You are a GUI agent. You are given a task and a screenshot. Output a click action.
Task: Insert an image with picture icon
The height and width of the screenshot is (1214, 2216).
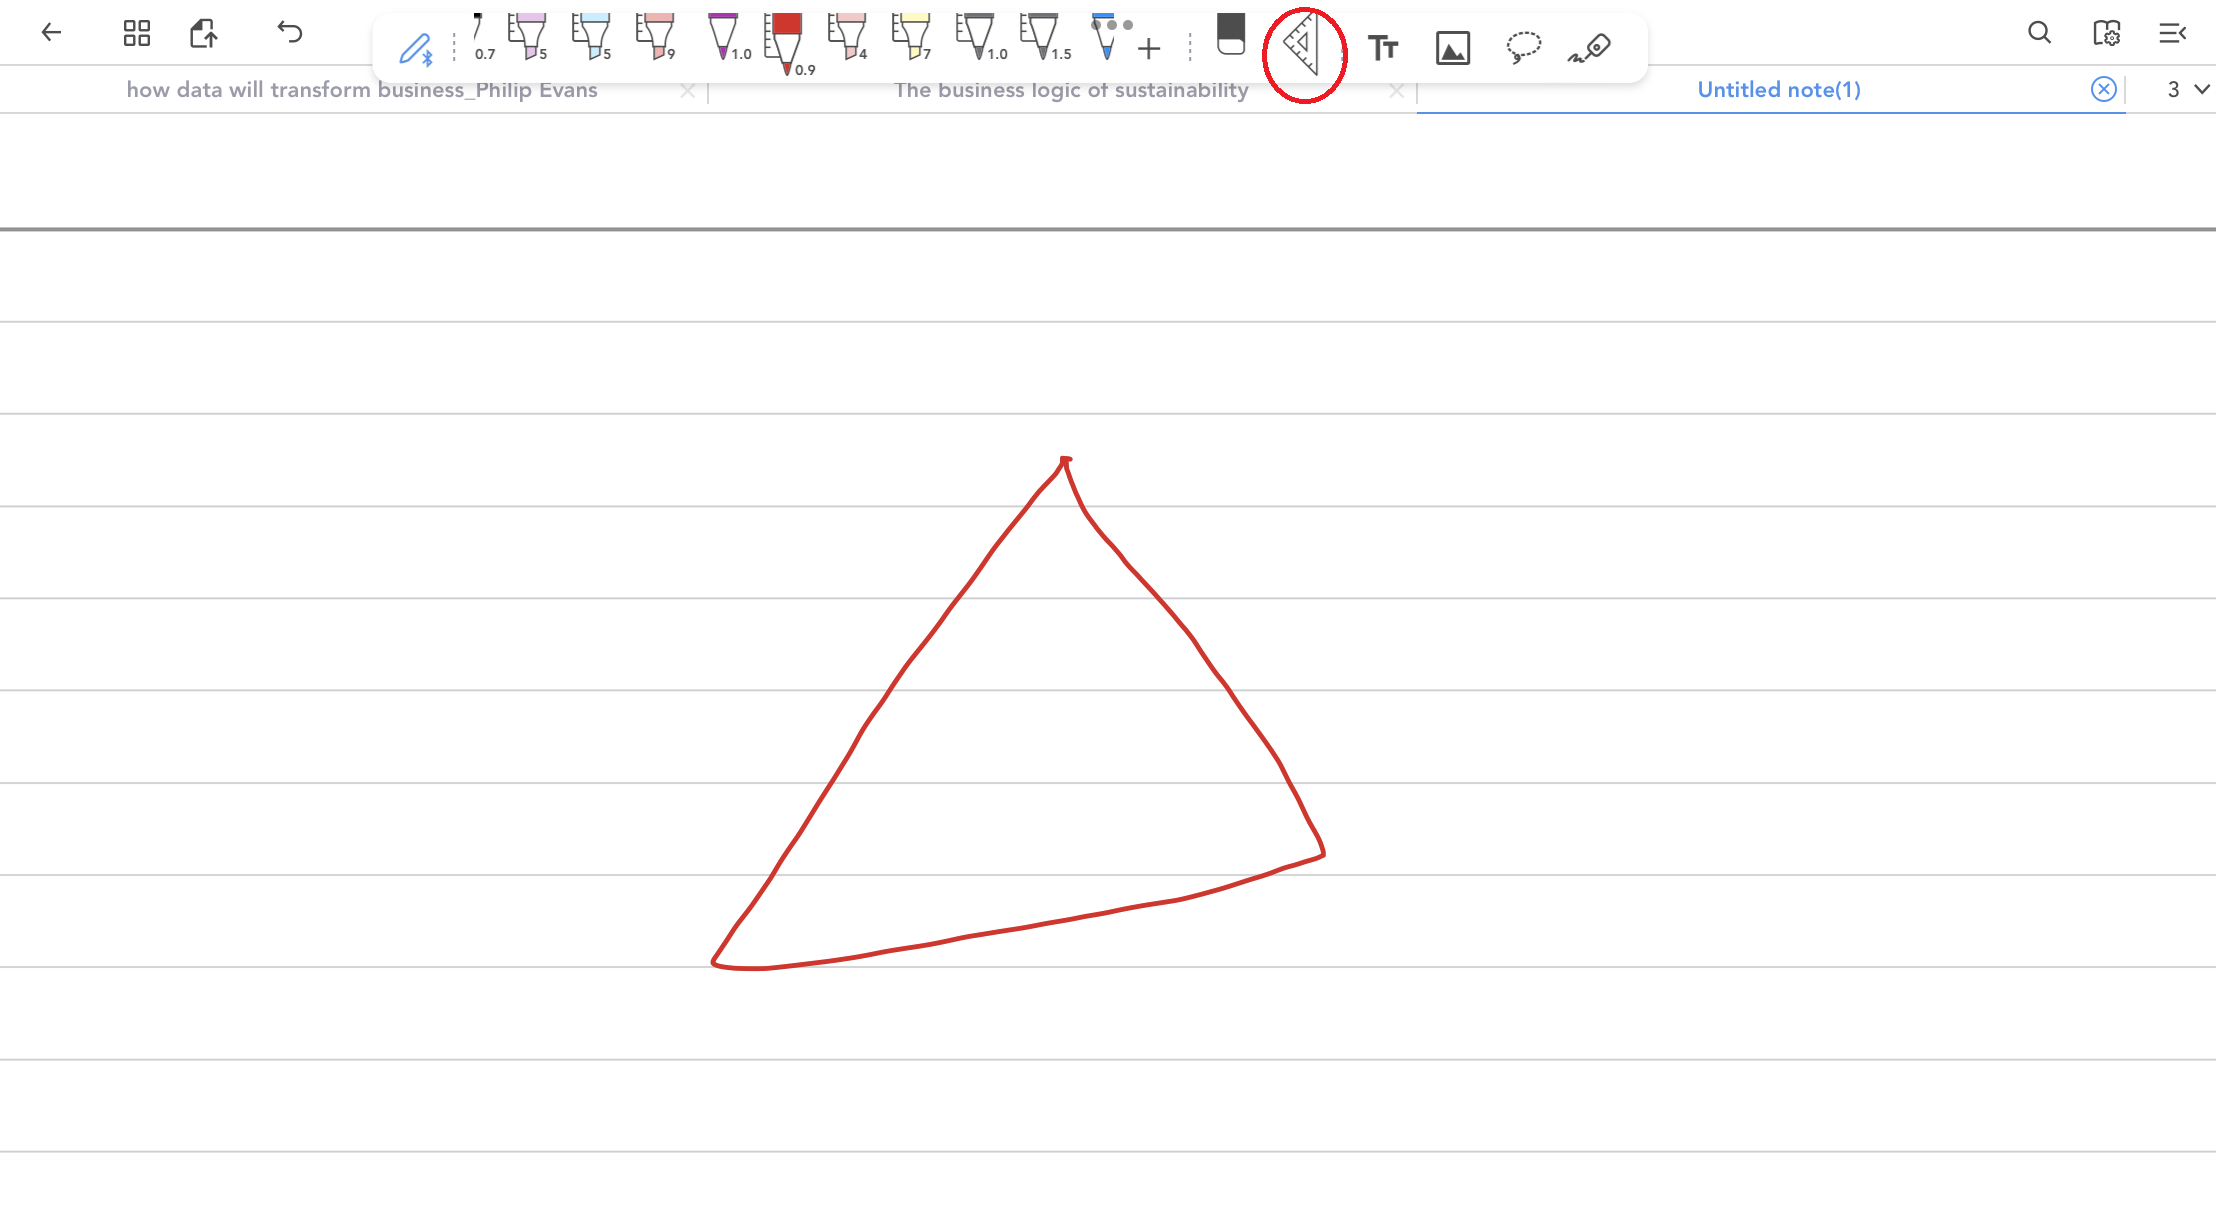[x=1452, y=47]
